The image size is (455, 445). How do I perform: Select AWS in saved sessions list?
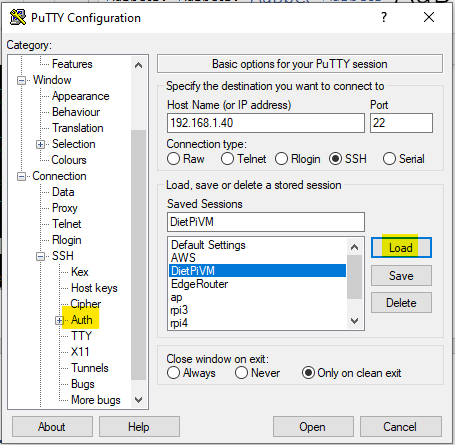[x=257, y=258]
